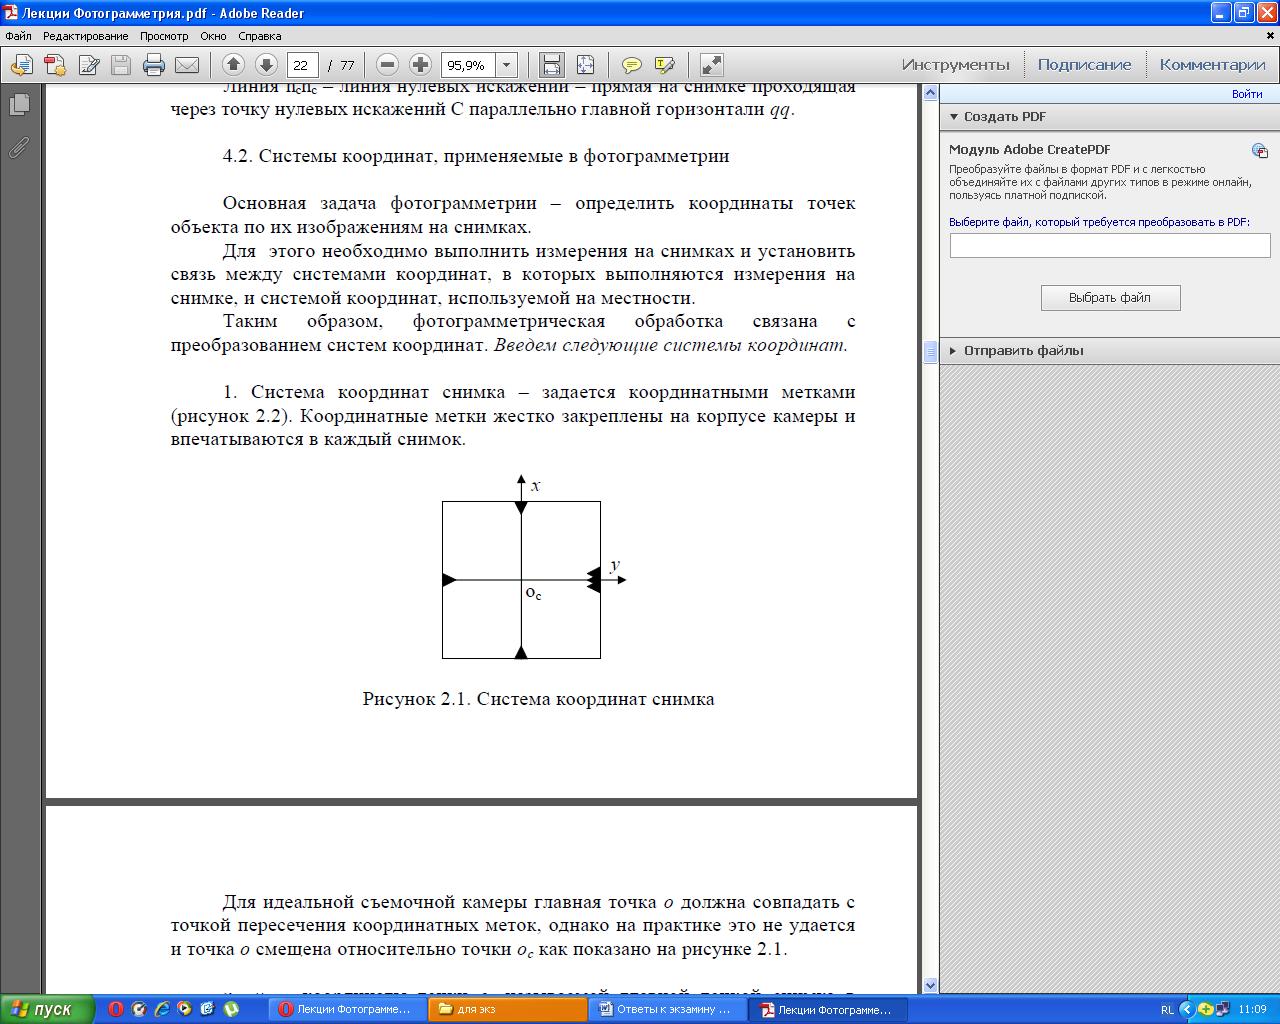
Task: Switch to Opera Лекции Фотограмме taskbar window
Action: pos(345,1009)
